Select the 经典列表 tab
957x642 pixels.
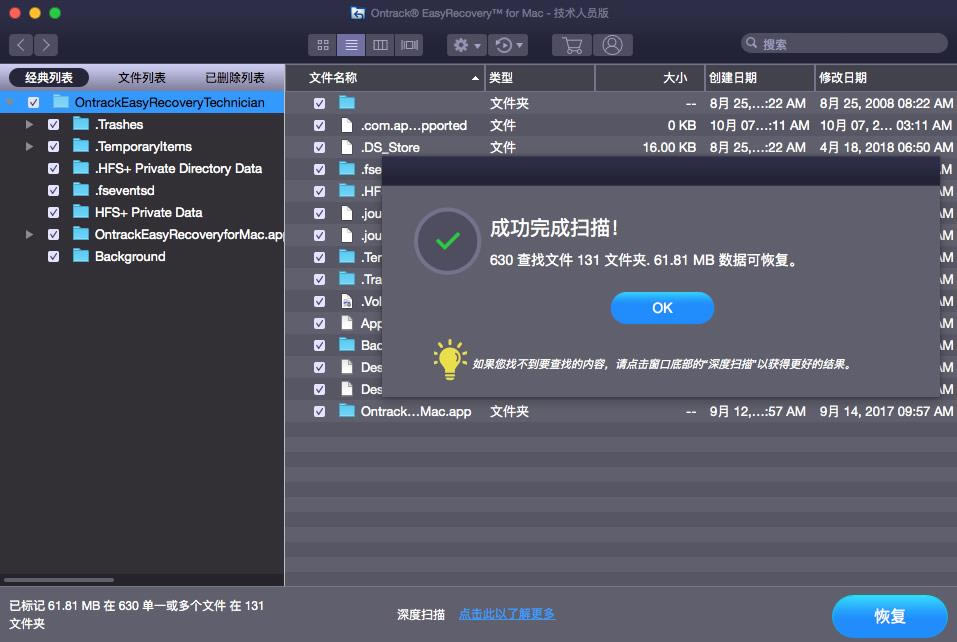[x=49, y=78]
